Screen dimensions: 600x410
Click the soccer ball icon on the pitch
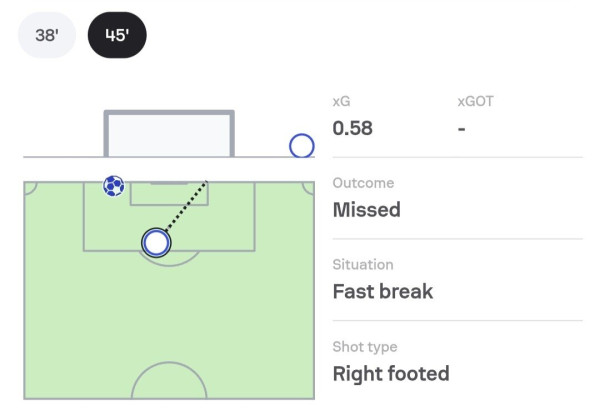pos(114,185)
